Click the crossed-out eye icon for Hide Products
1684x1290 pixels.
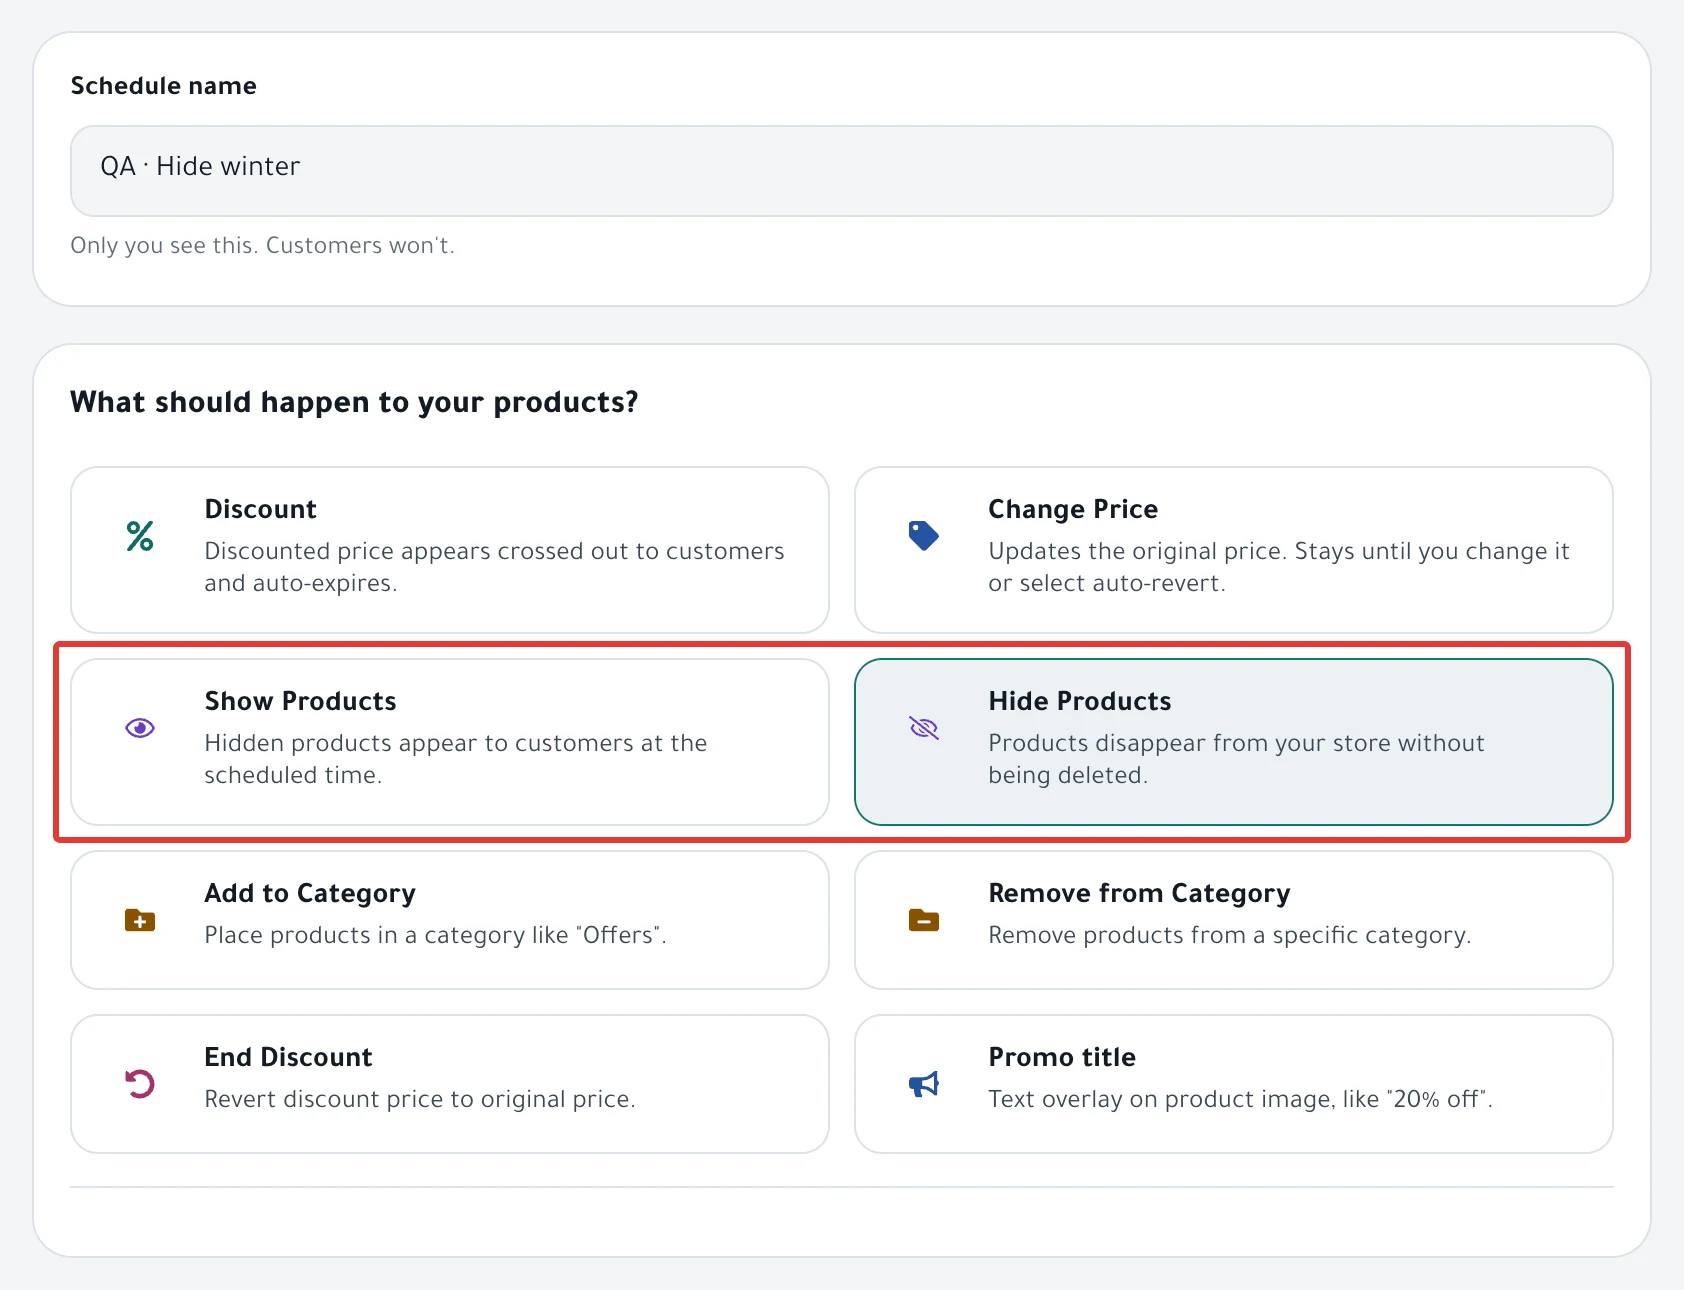[924, 728]
